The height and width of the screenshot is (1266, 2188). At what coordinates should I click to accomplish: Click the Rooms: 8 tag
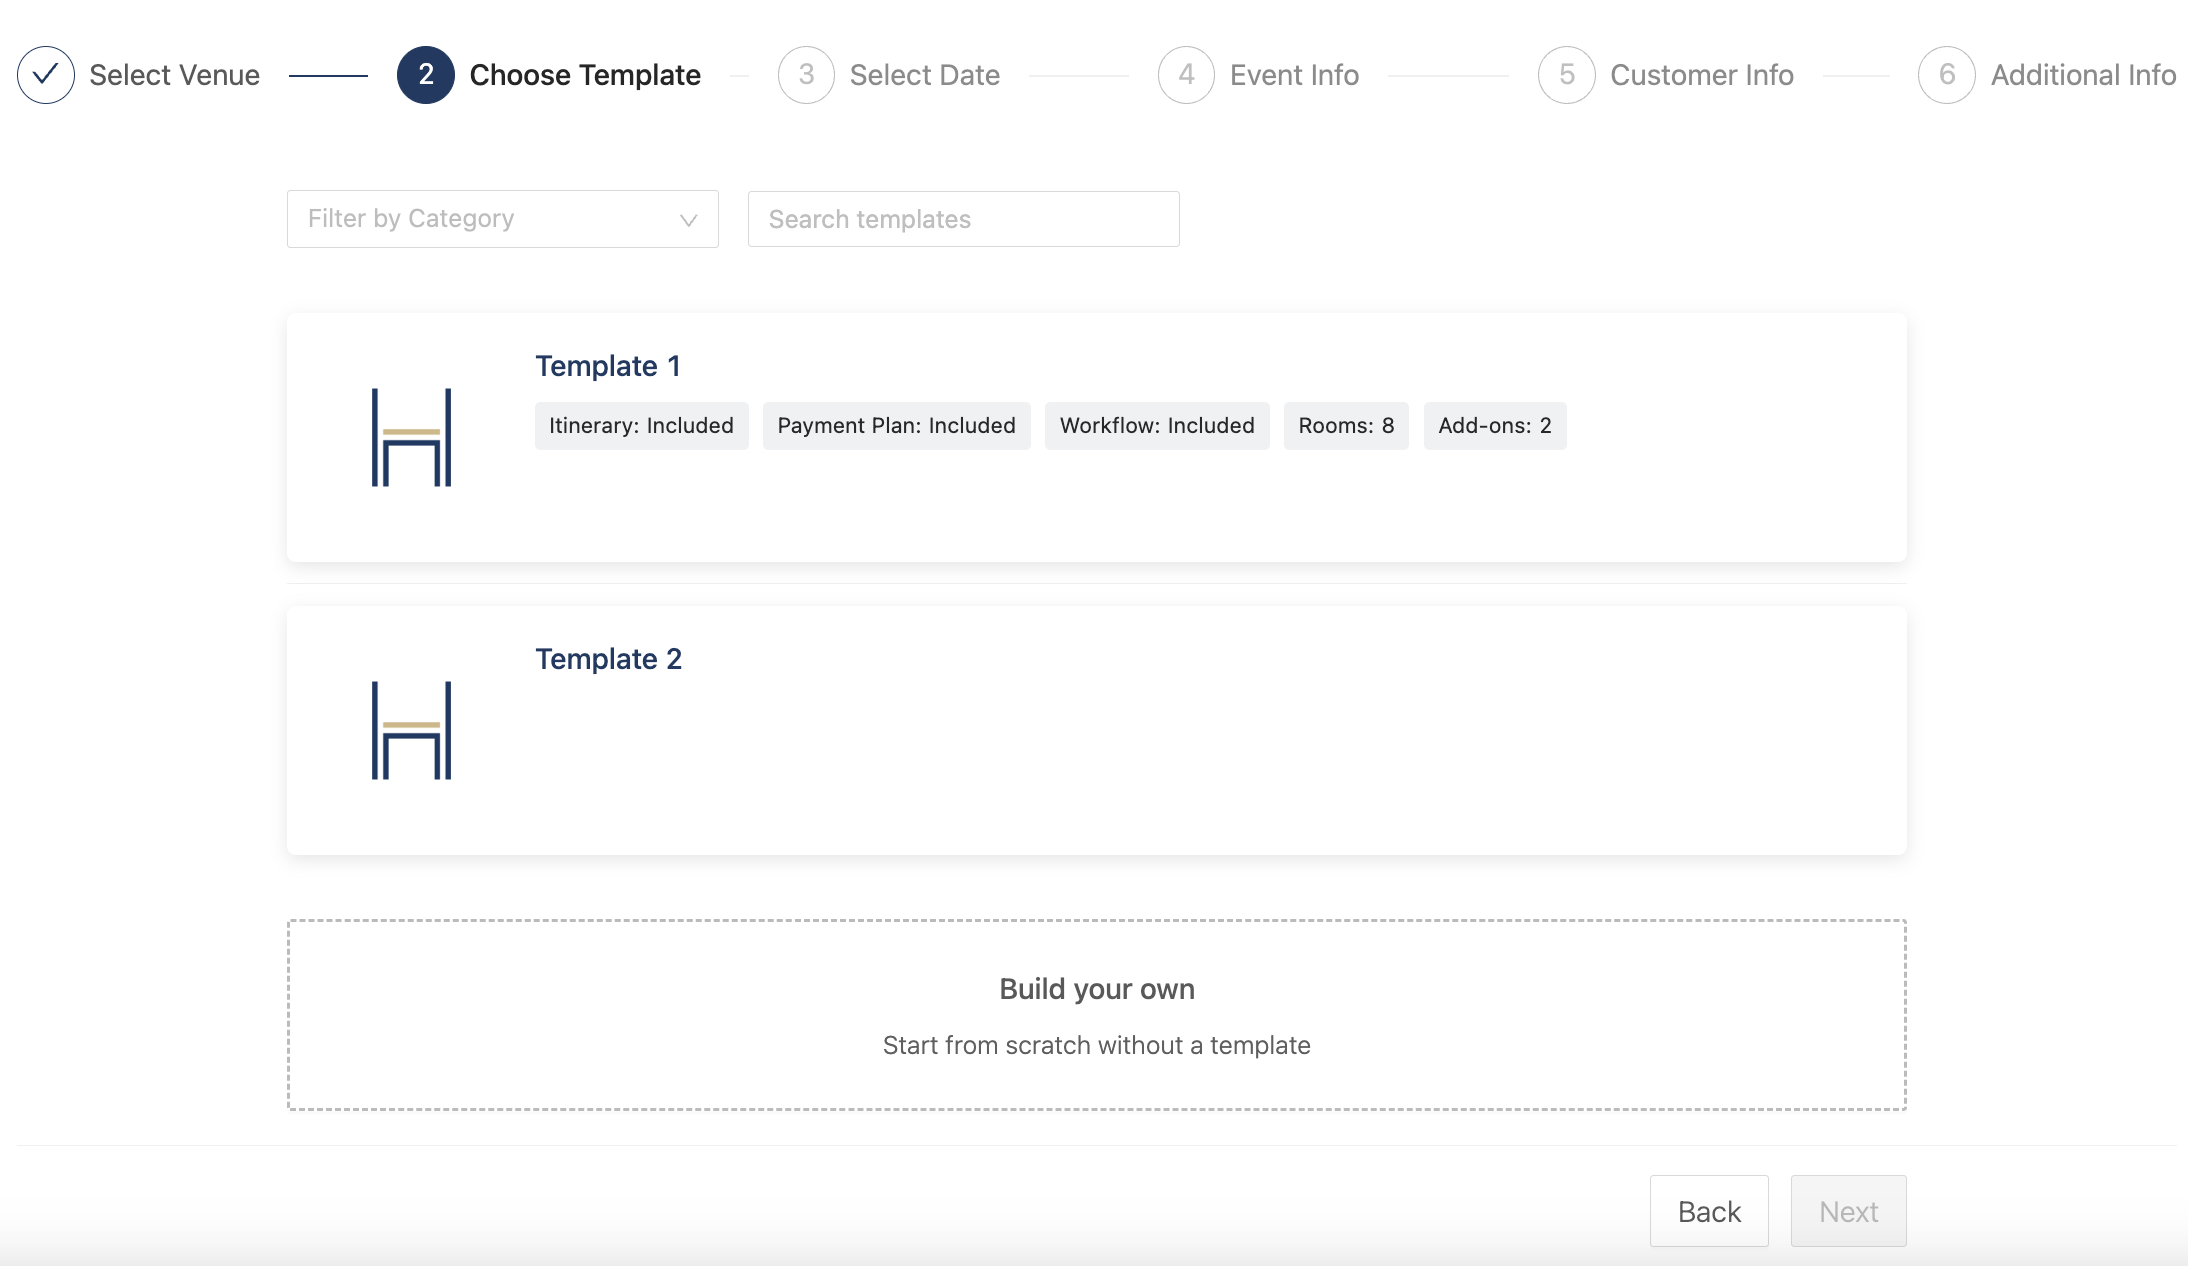tap(1345, 426)
